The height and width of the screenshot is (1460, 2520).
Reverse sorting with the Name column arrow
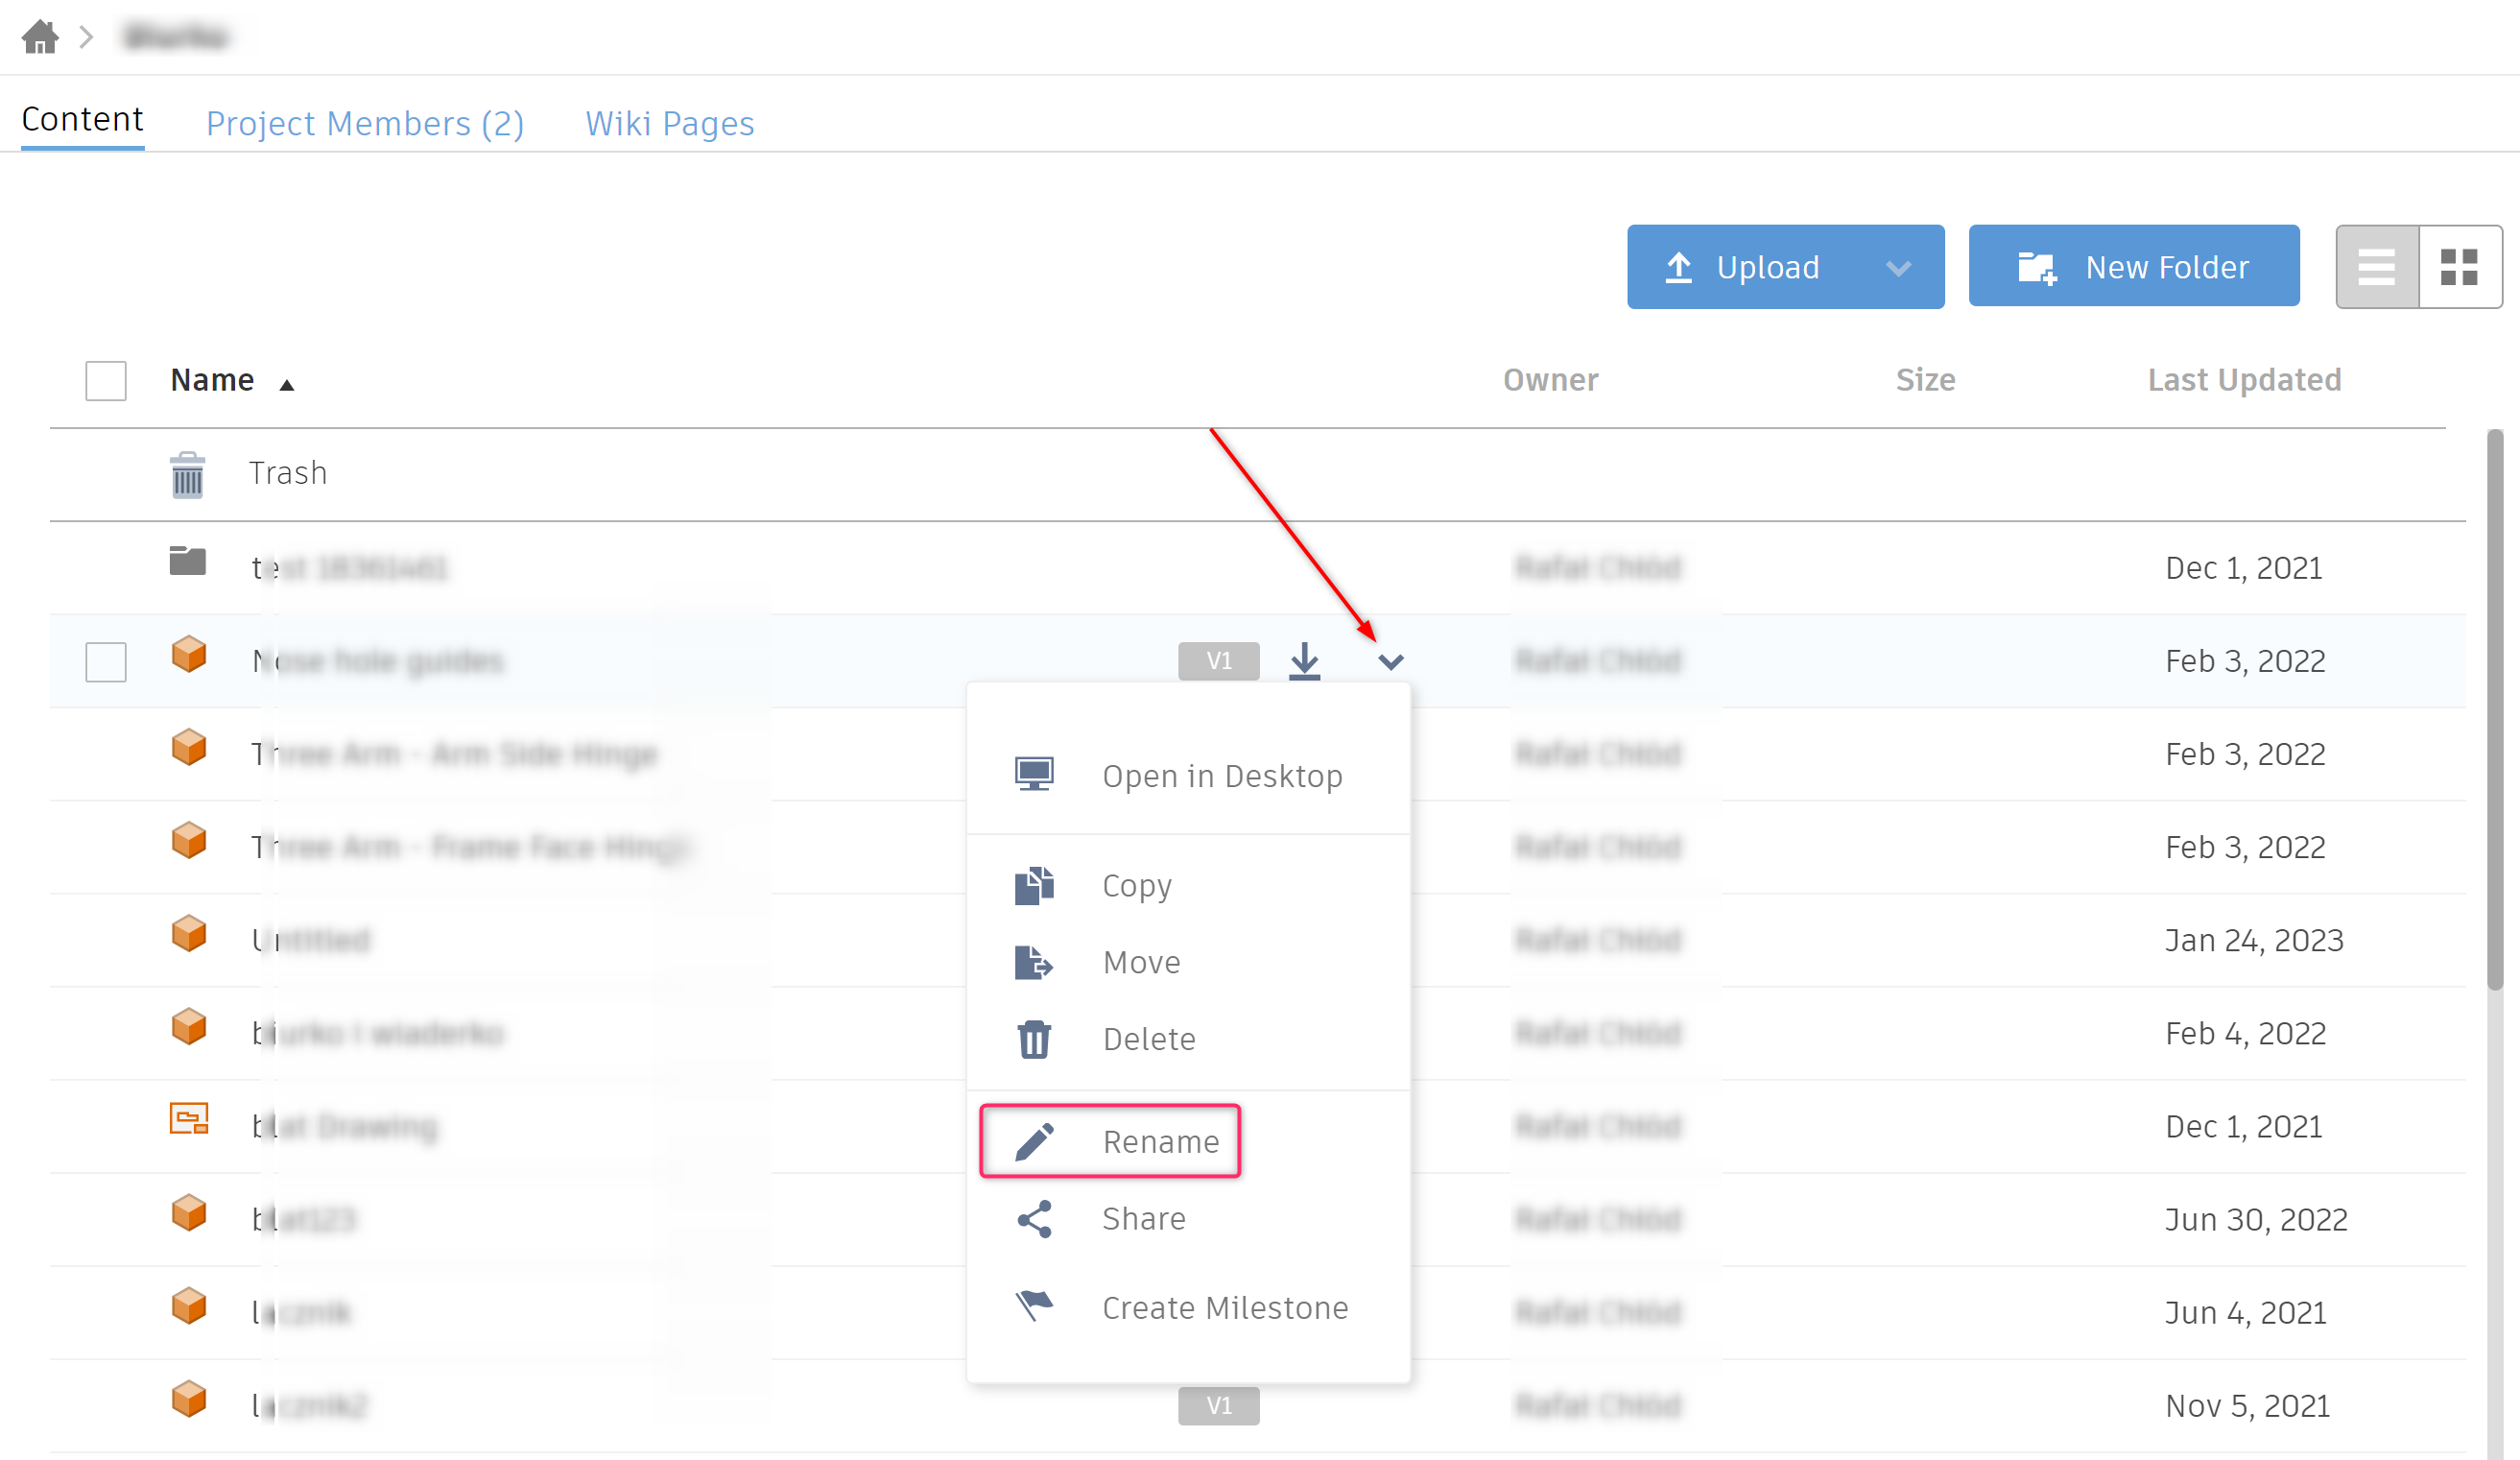pyautogui.click(x=287, y=382)
